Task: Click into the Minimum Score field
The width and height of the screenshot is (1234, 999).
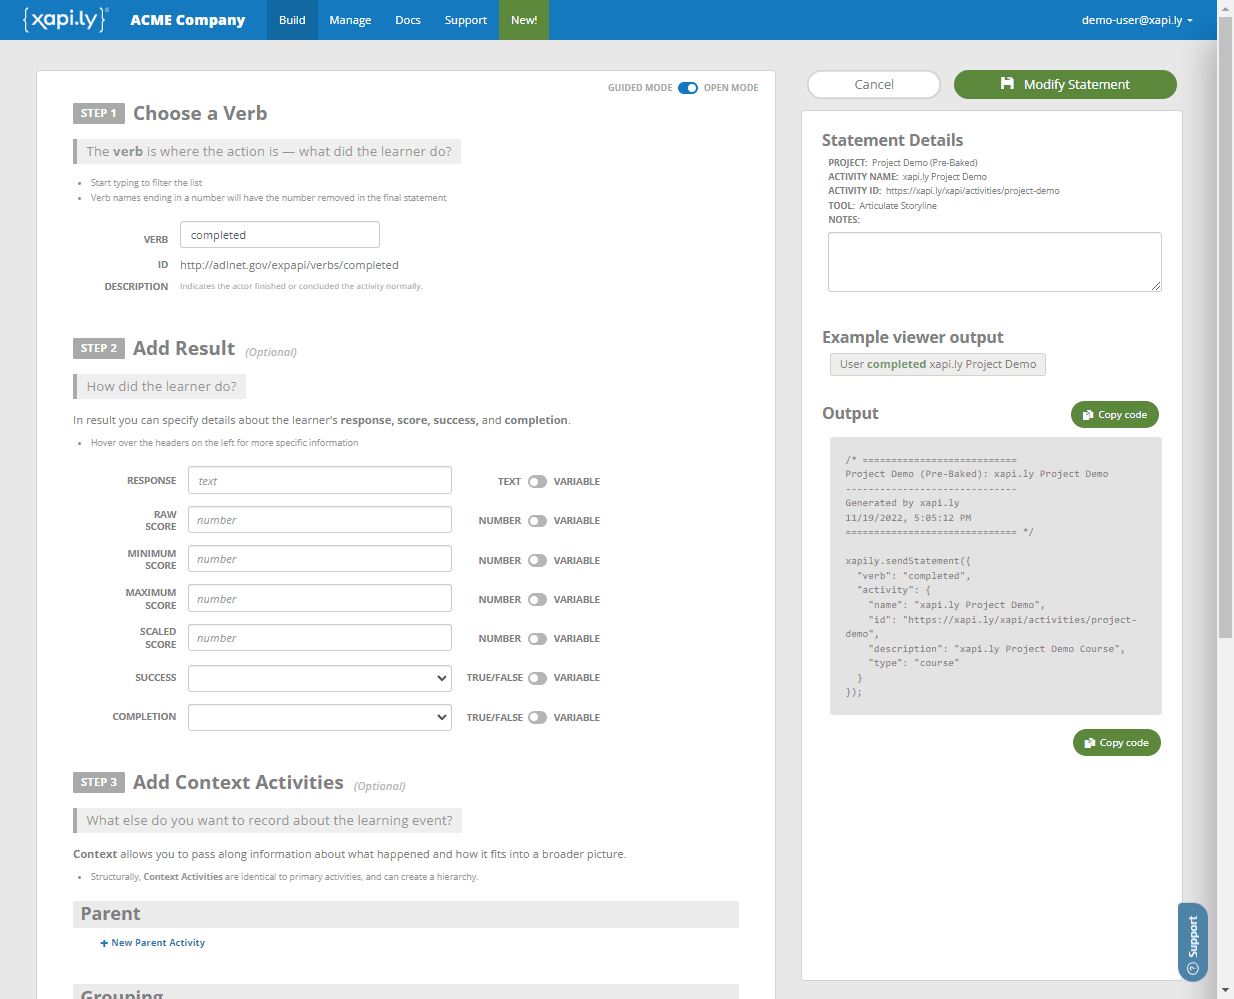Action: tap(320, 559)
